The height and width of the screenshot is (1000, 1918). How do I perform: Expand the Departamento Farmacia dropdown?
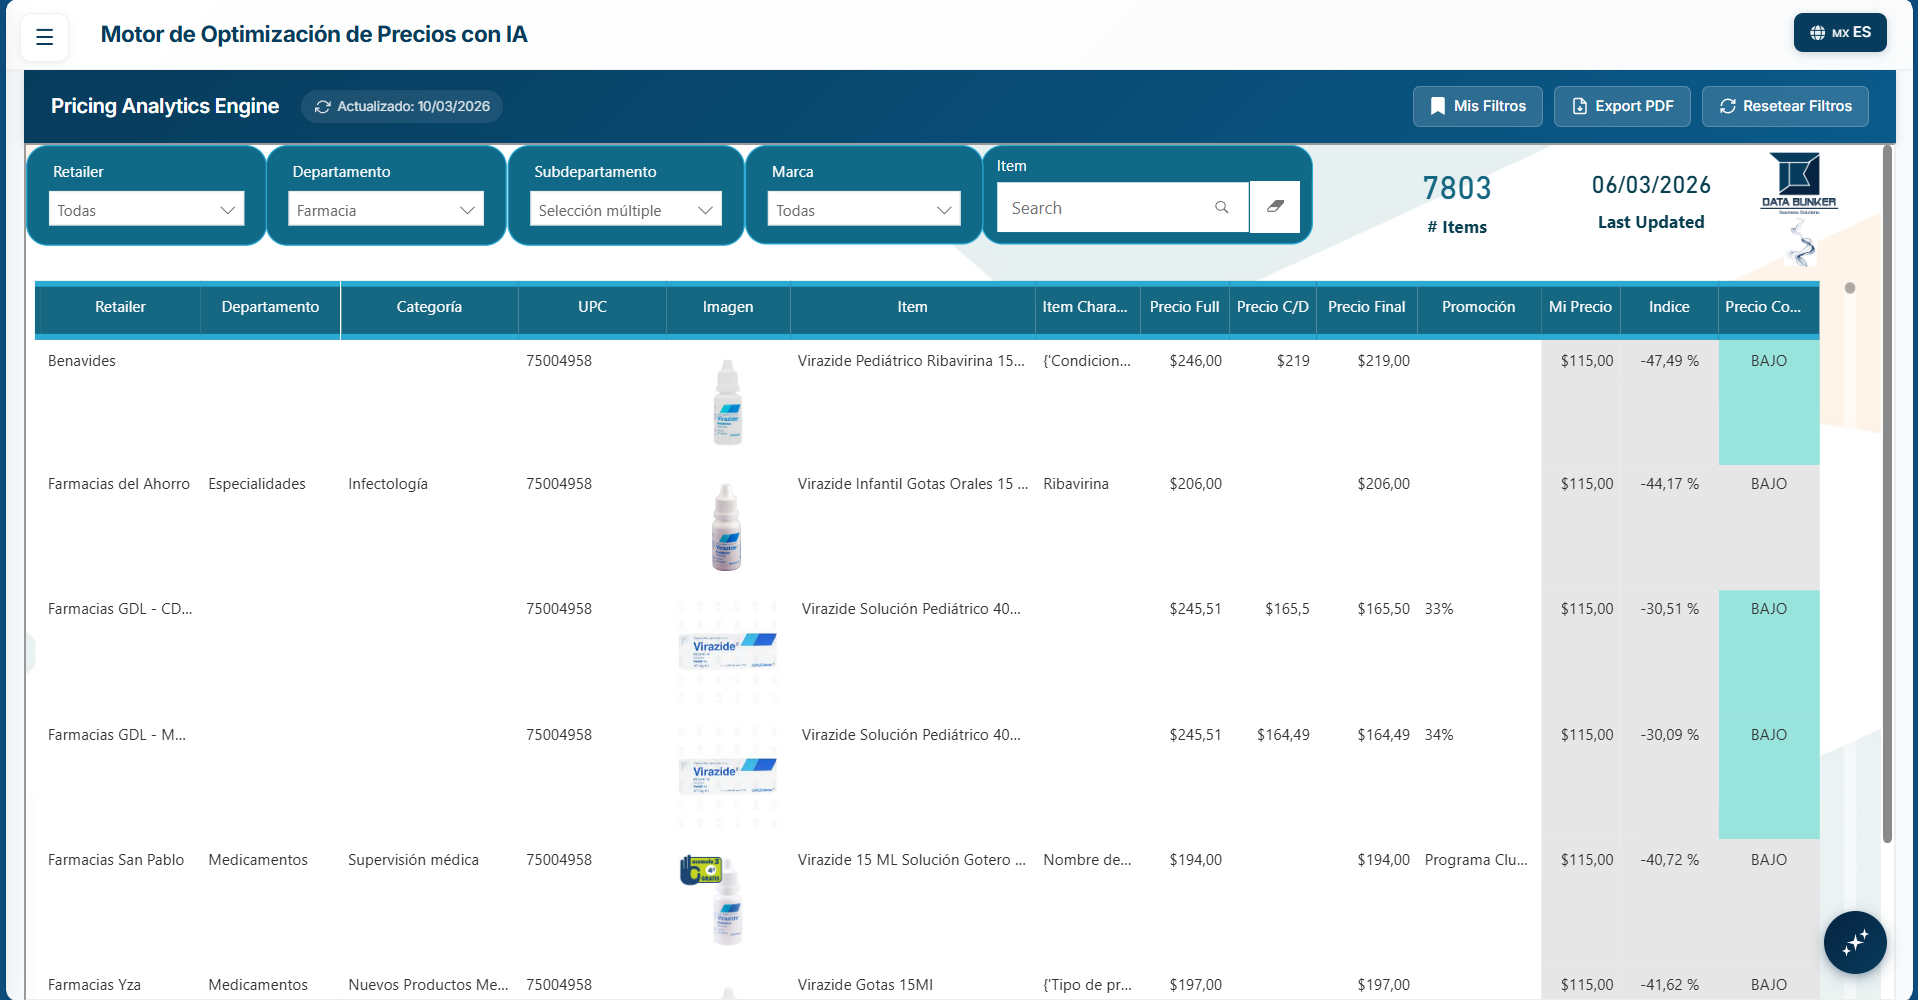386,209
